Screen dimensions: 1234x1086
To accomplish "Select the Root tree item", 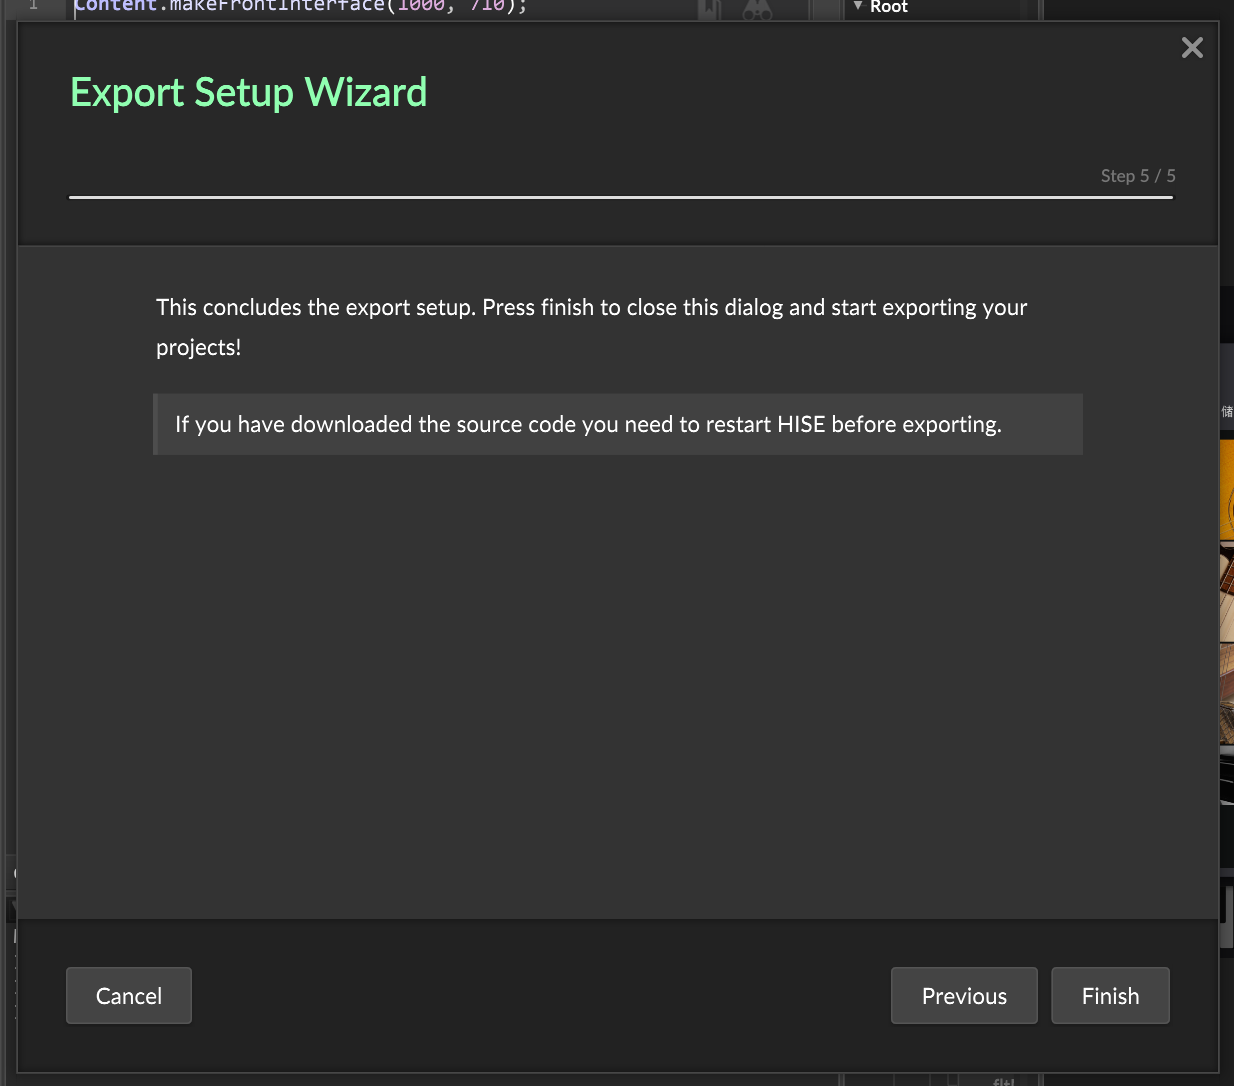I will click(x=889, y=7).
